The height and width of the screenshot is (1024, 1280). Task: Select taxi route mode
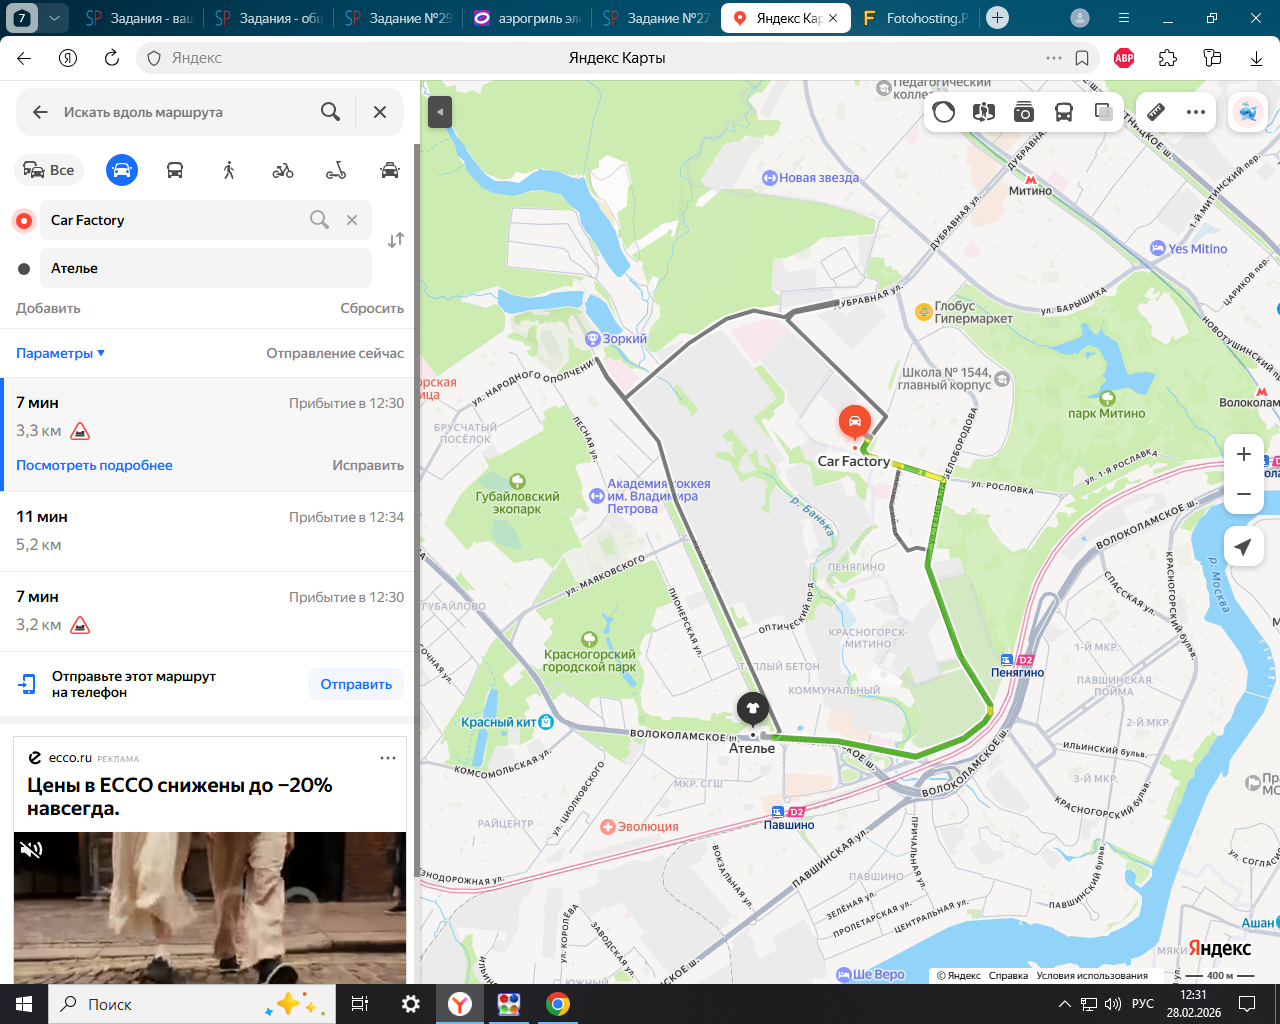pyautogui.click(x=390, y=170)
